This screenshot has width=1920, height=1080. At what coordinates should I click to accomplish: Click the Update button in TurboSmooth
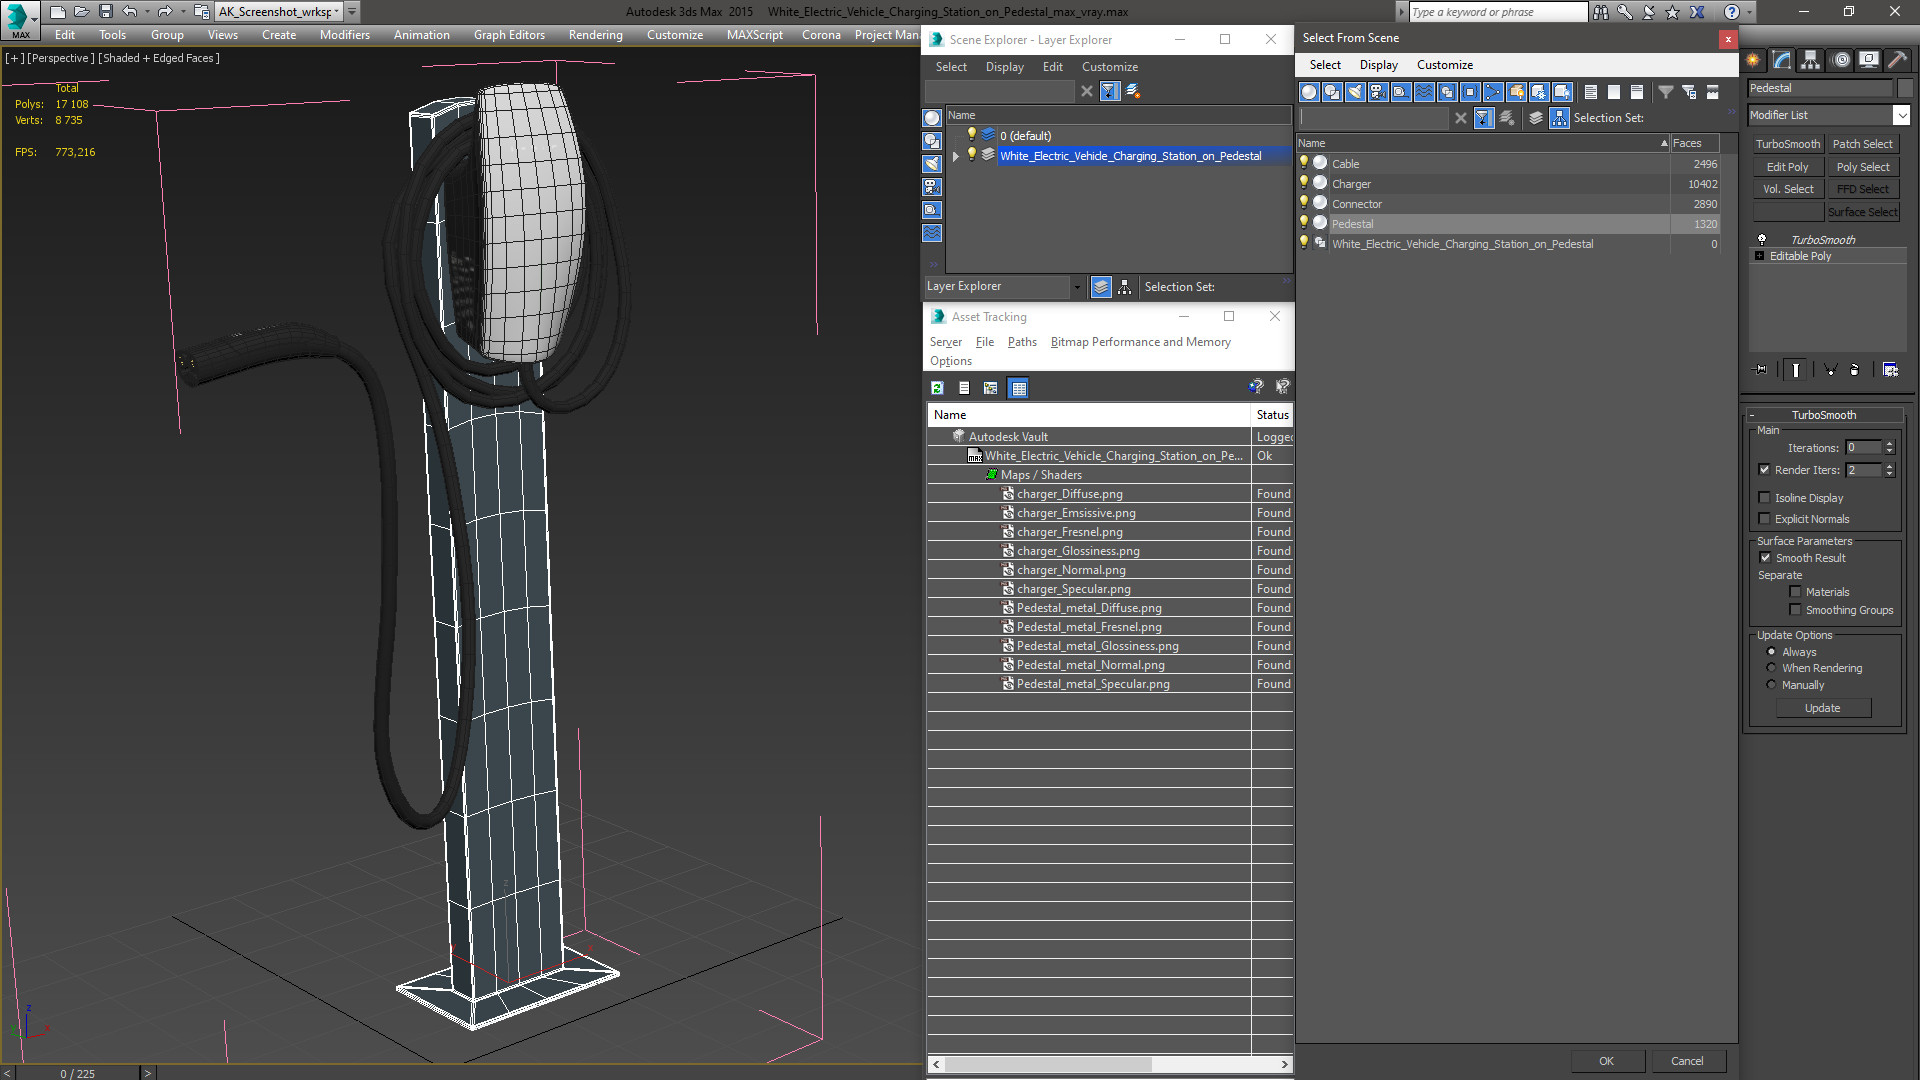[1823, 708]
